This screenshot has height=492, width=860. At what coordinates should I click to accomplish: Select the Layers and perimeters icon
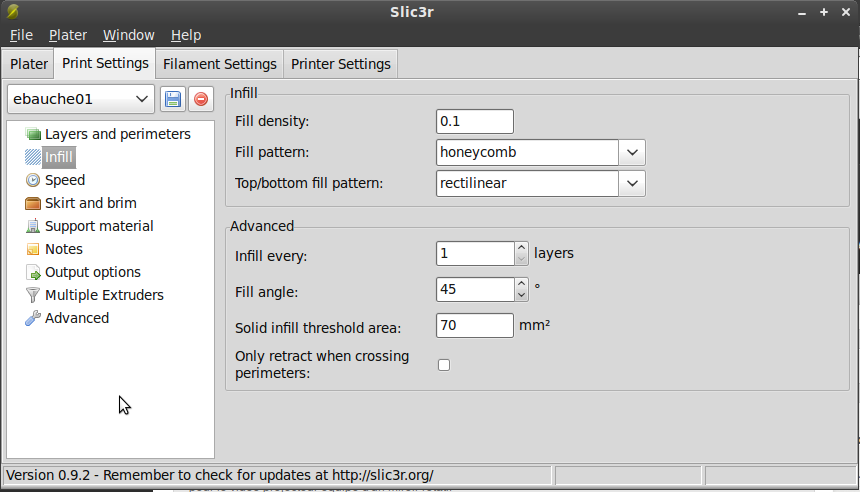tap(33, 134)
